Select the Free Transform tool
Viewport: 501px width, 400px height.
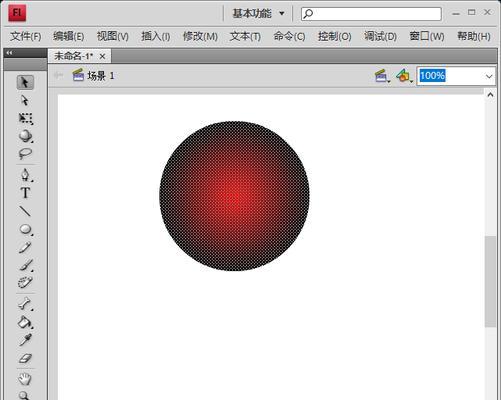click(25, 118)
